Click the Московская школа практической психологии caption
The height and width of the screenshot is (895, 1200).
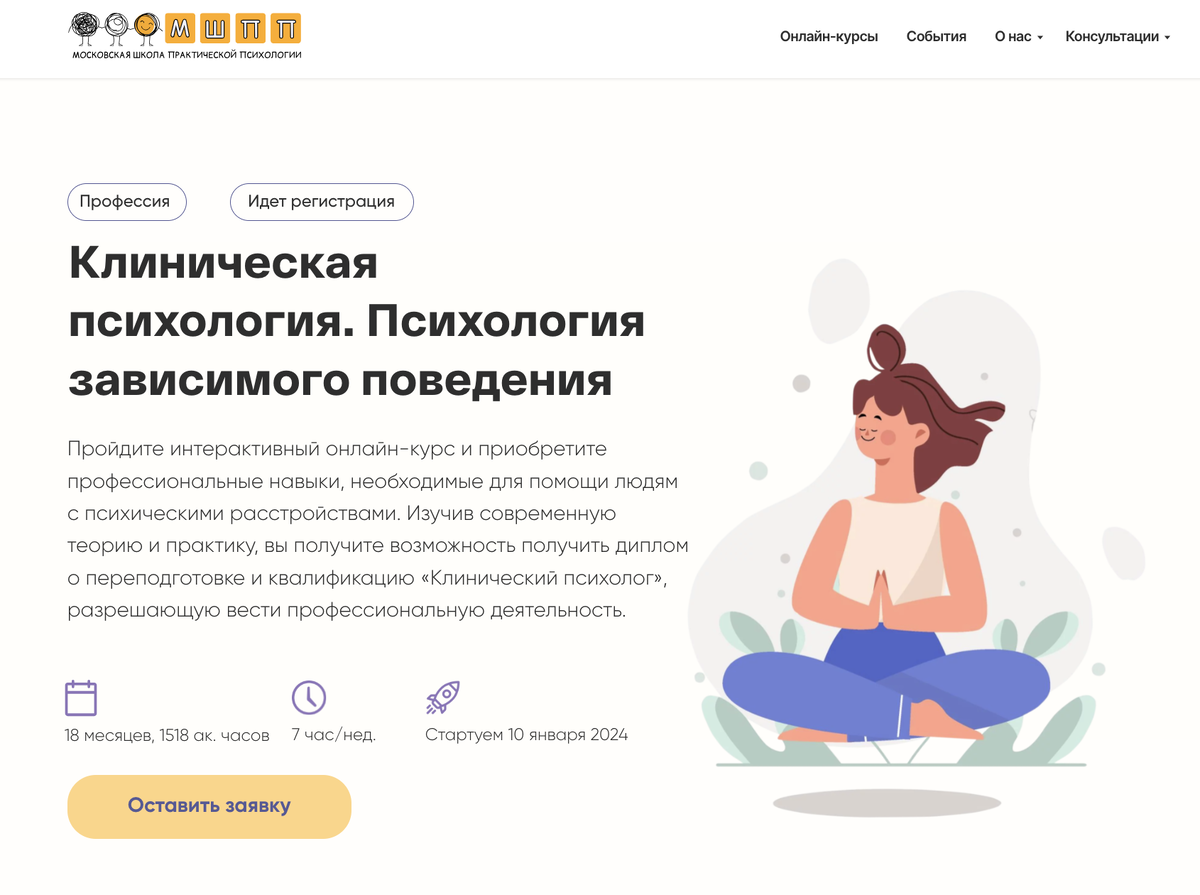click(187, 54)
